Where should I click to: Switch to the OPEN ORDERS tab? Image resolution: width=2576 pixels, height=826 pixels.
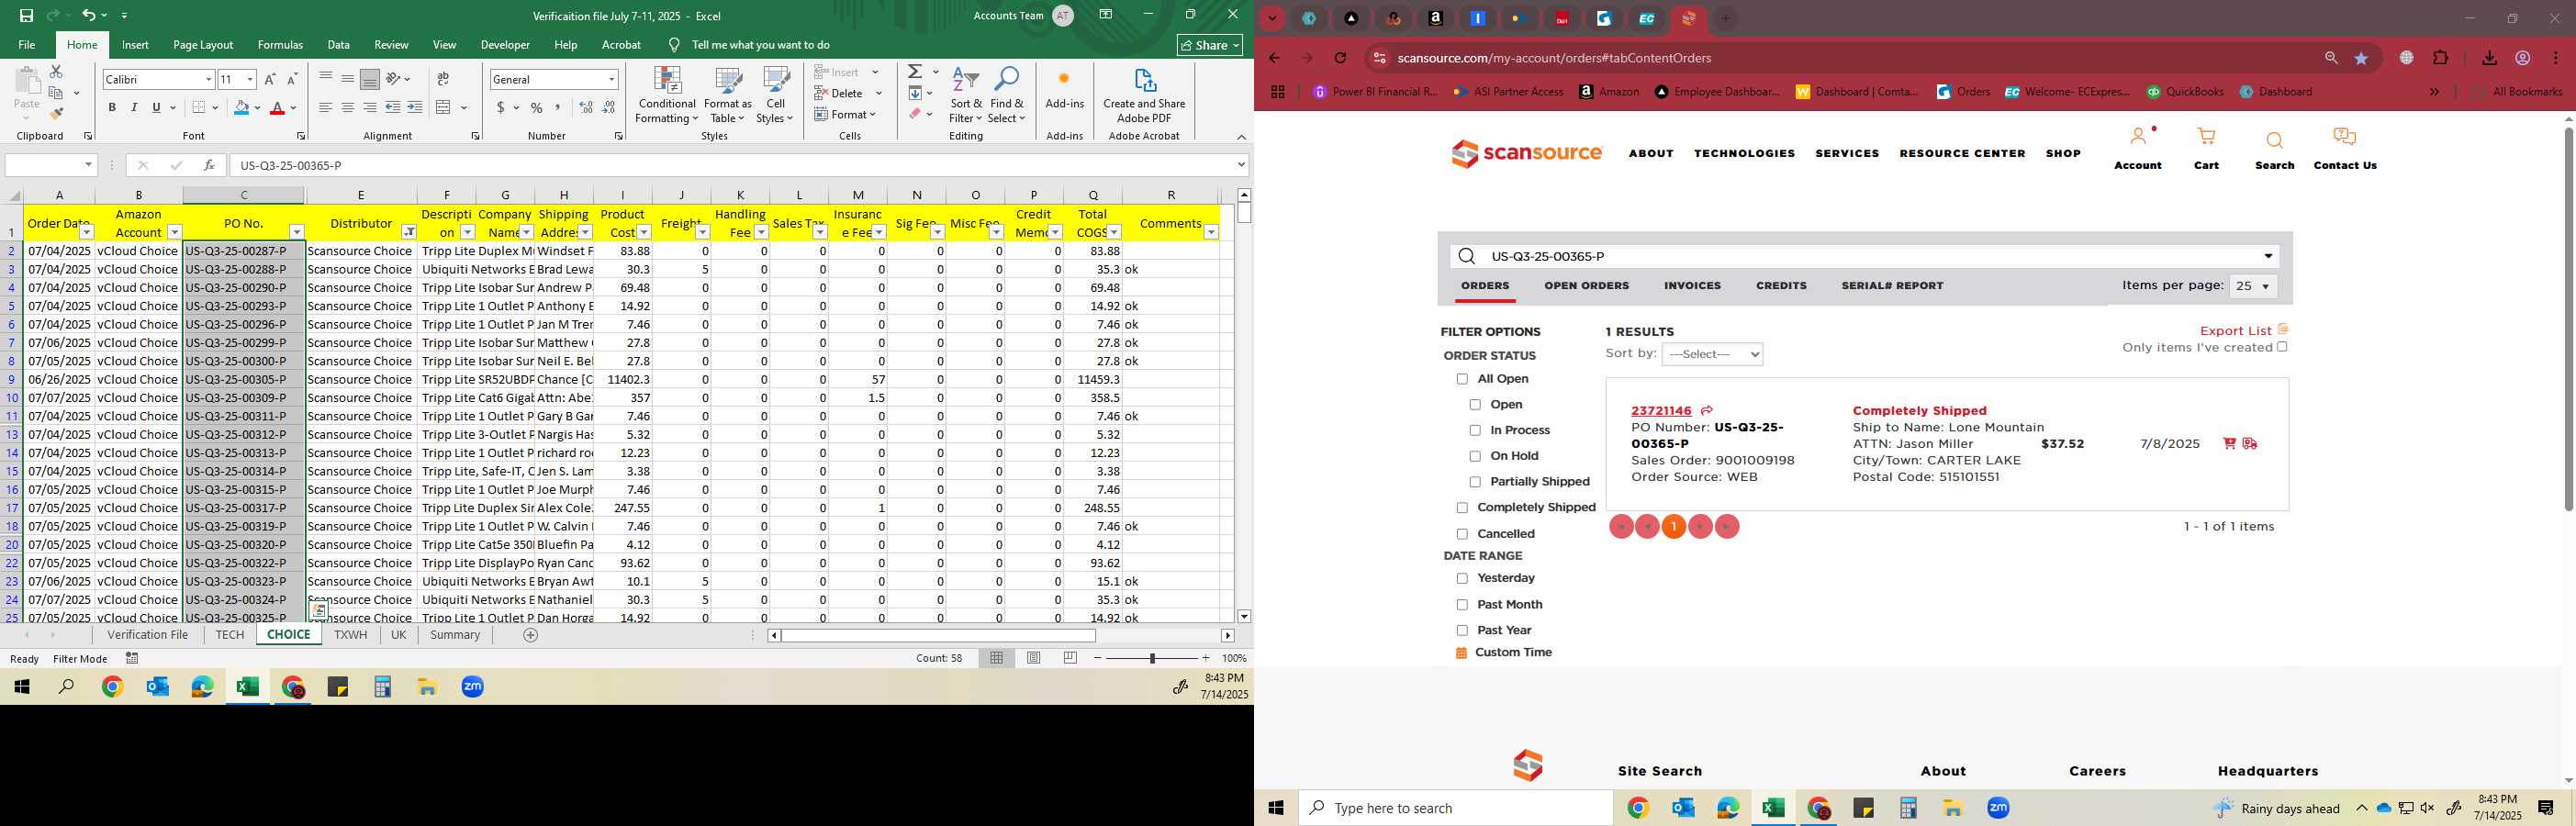(1586, 286)
